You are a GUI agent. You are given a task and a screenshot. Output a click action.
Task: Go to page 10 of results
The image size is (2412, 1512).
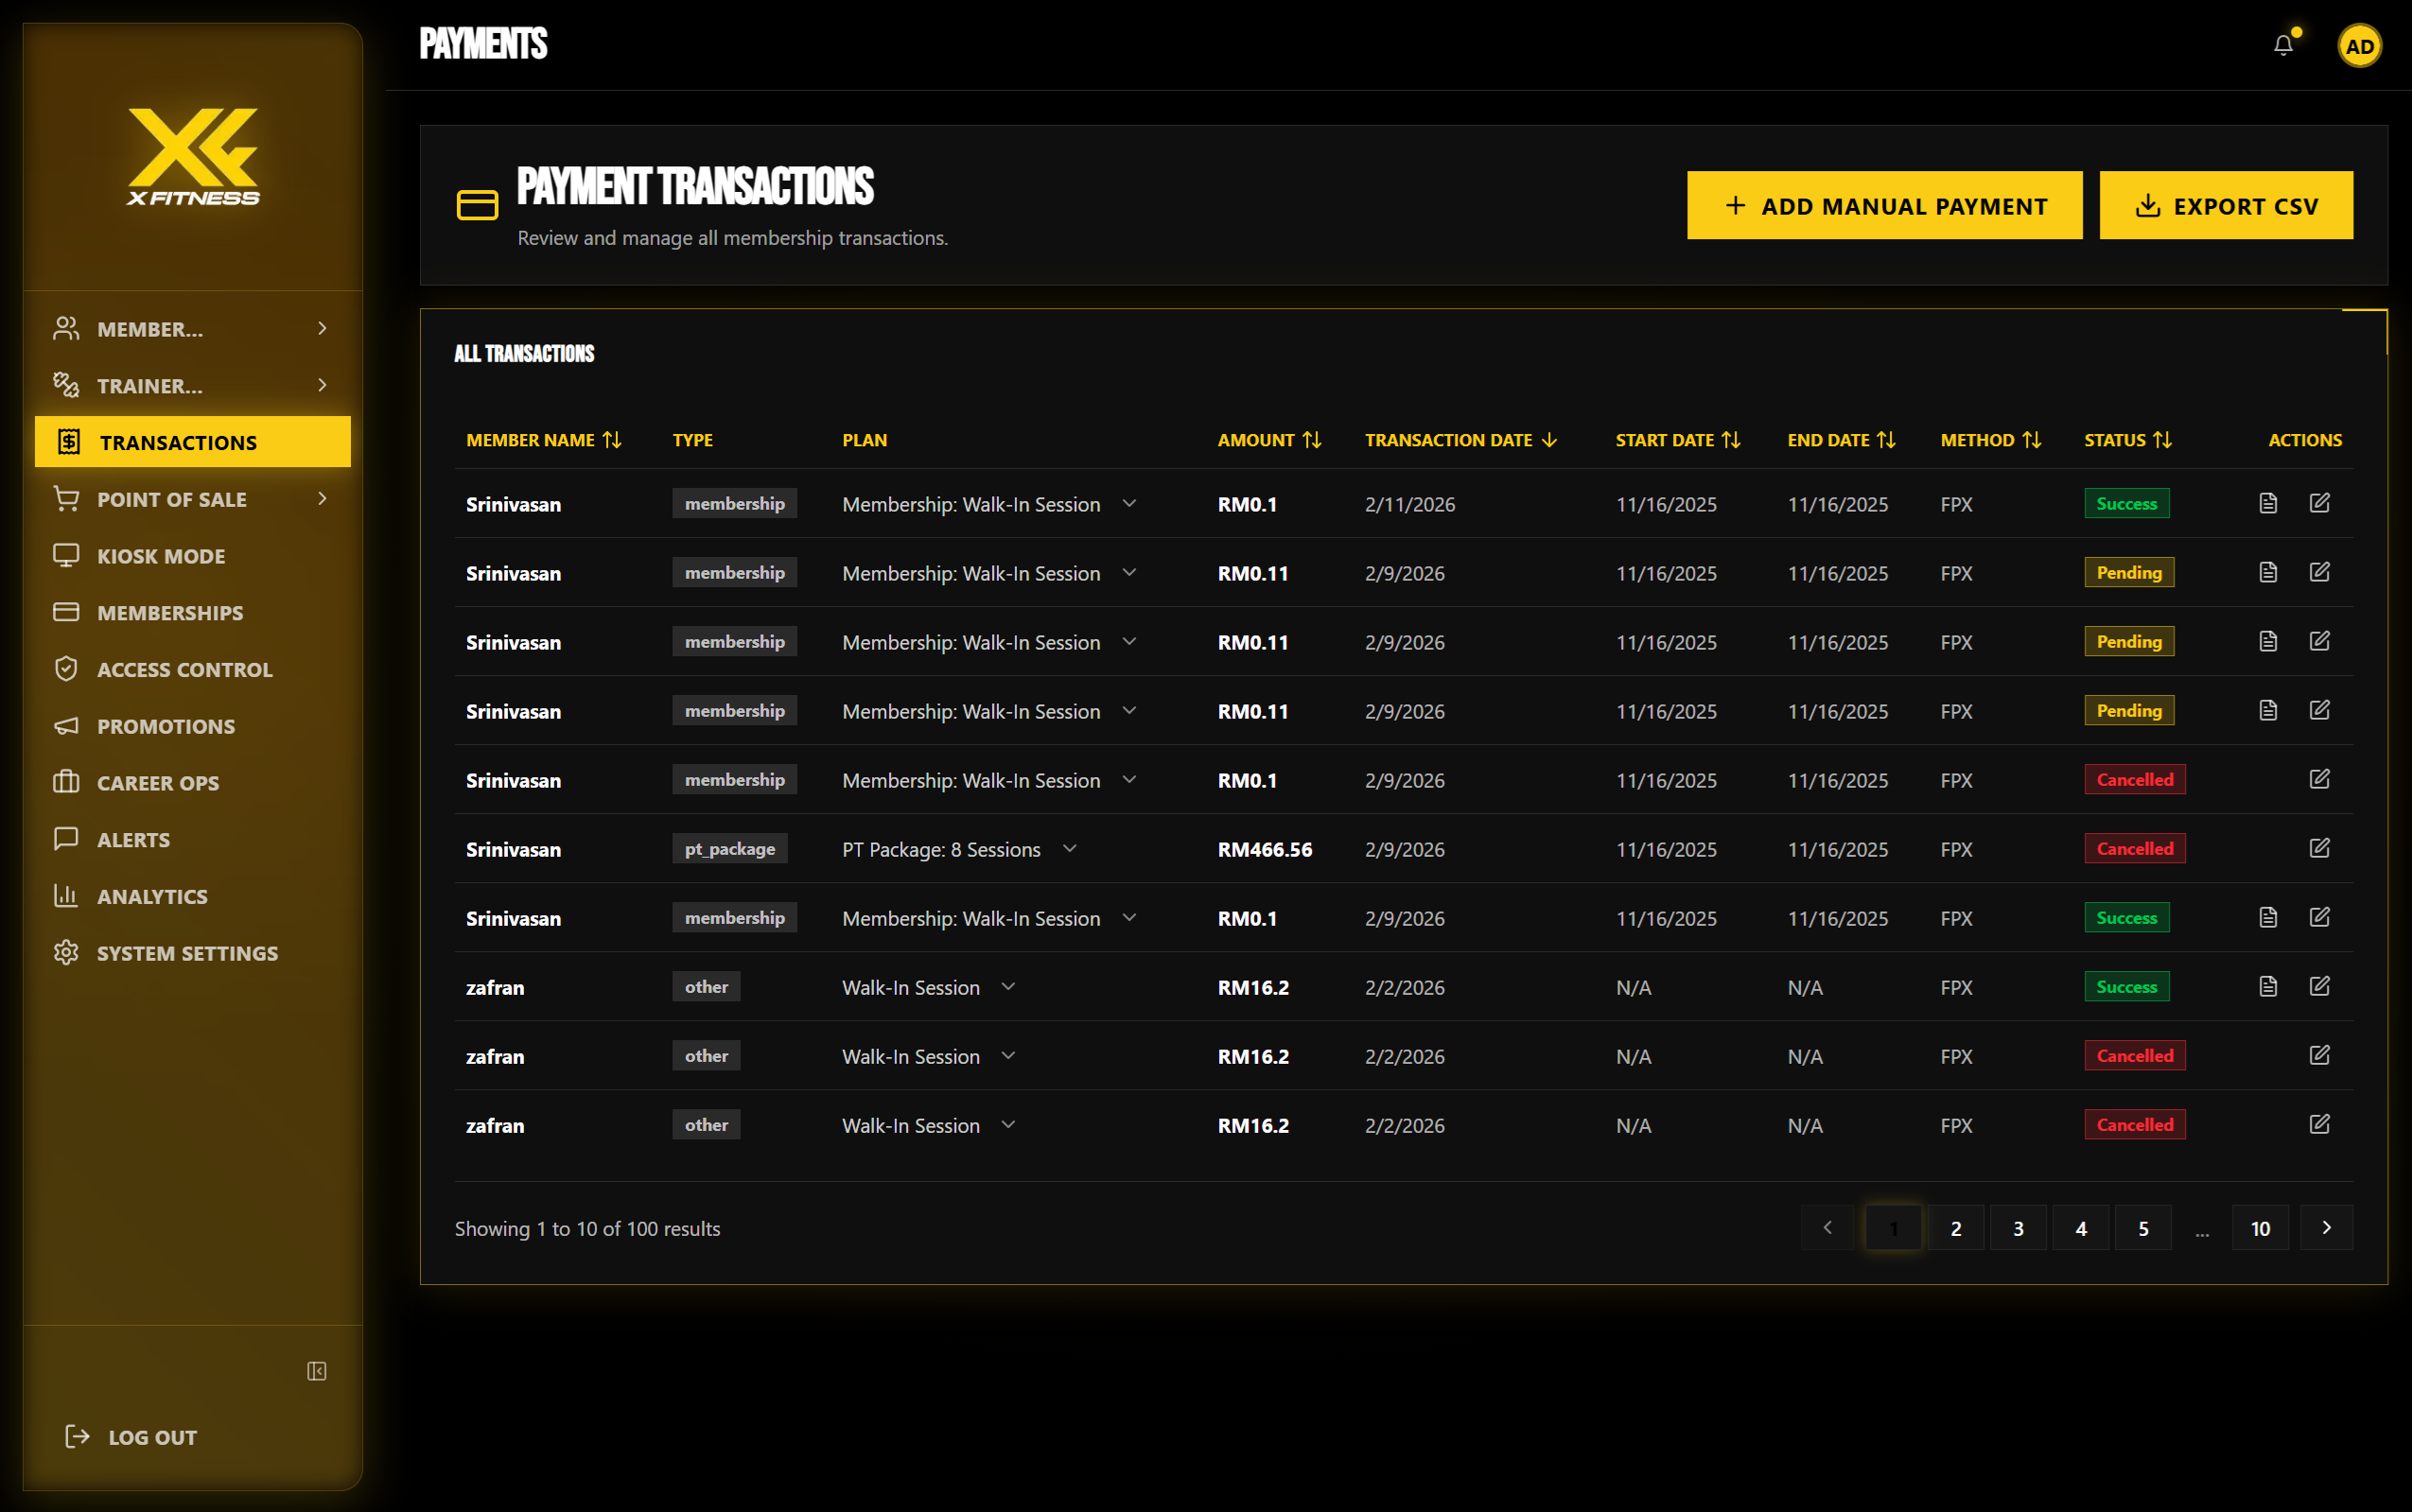coord(2259,1228)
